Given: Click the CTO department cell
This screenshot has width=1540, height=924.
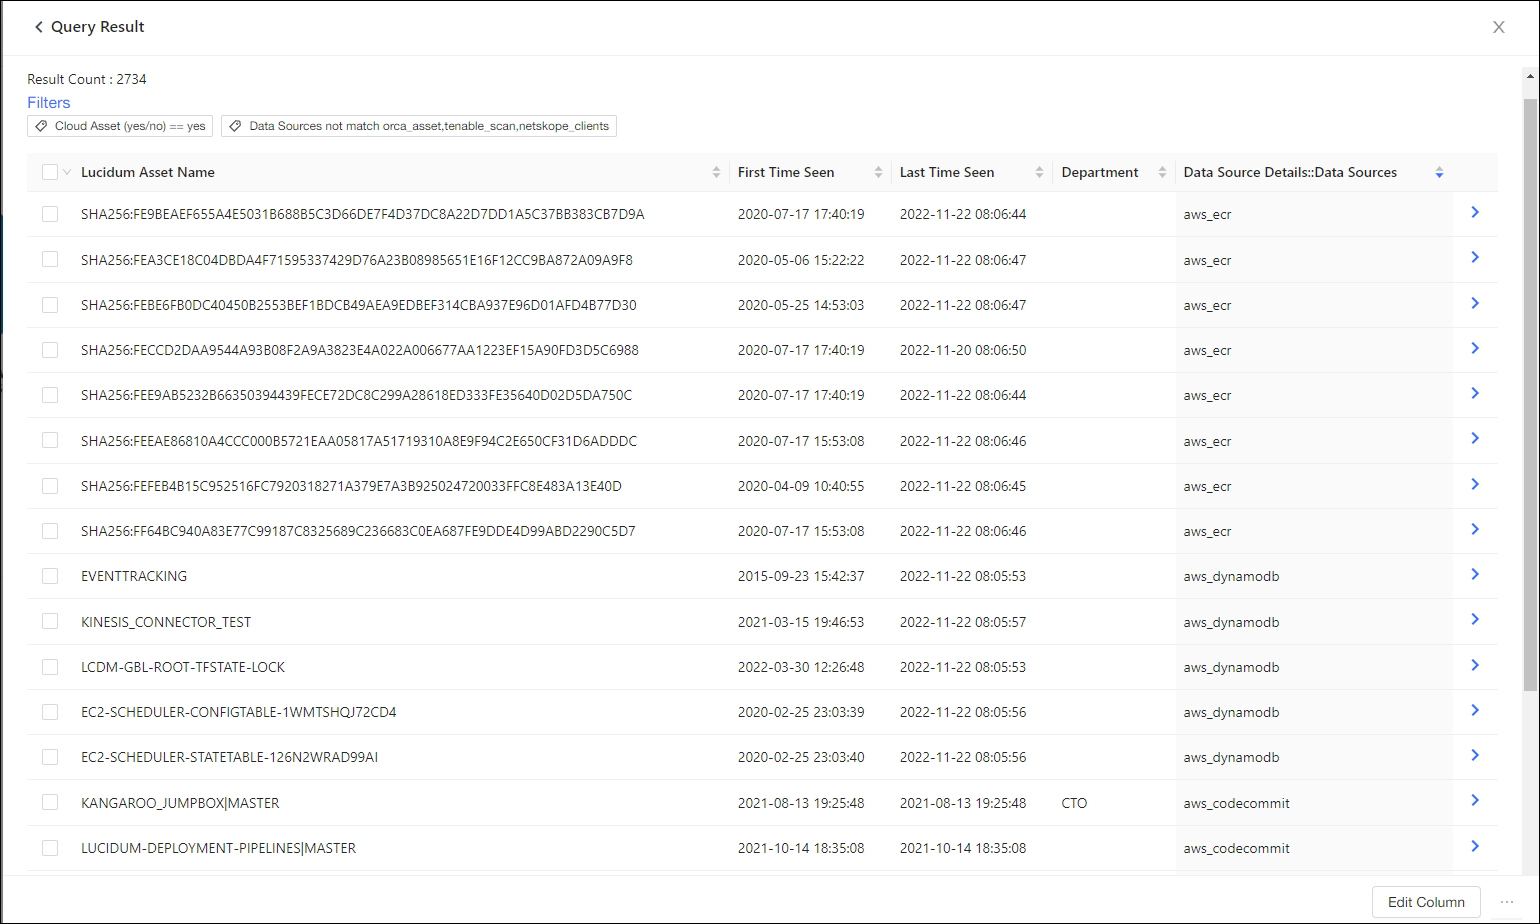Looking at the screenshot, I should click(x=1074, y=803).
